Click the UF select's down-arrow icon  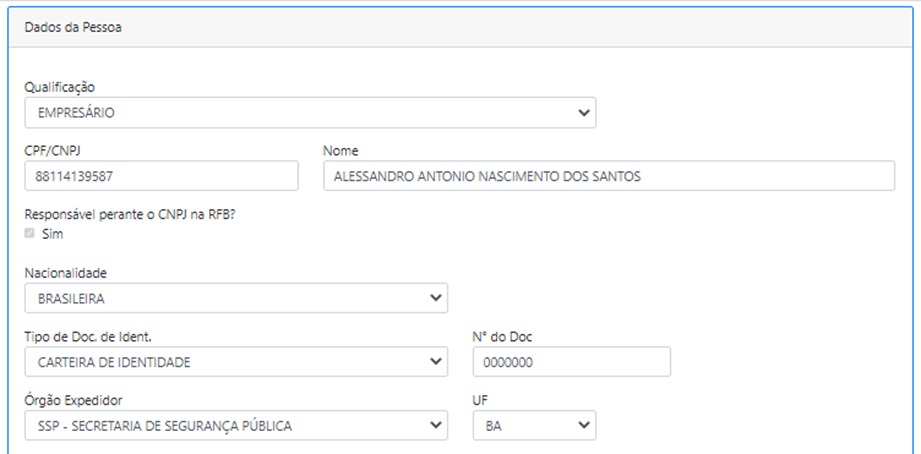(583, 426)
